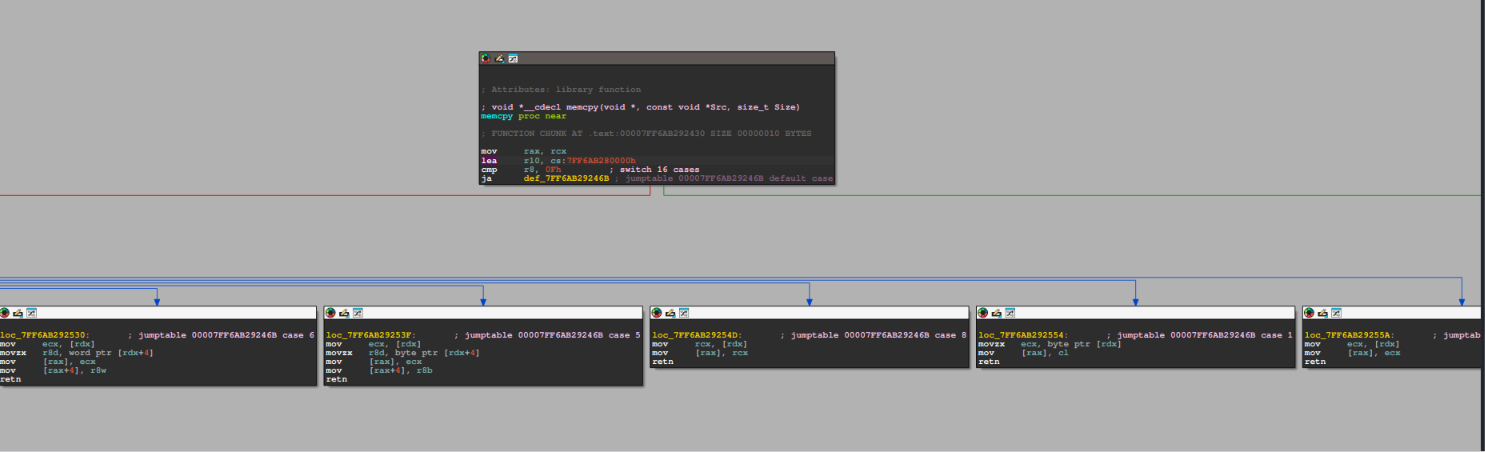Click 'jumptable 00007FF6AB29246B case 8' comment
Screen dimensions: 1485x452
[x=873, y=335]
